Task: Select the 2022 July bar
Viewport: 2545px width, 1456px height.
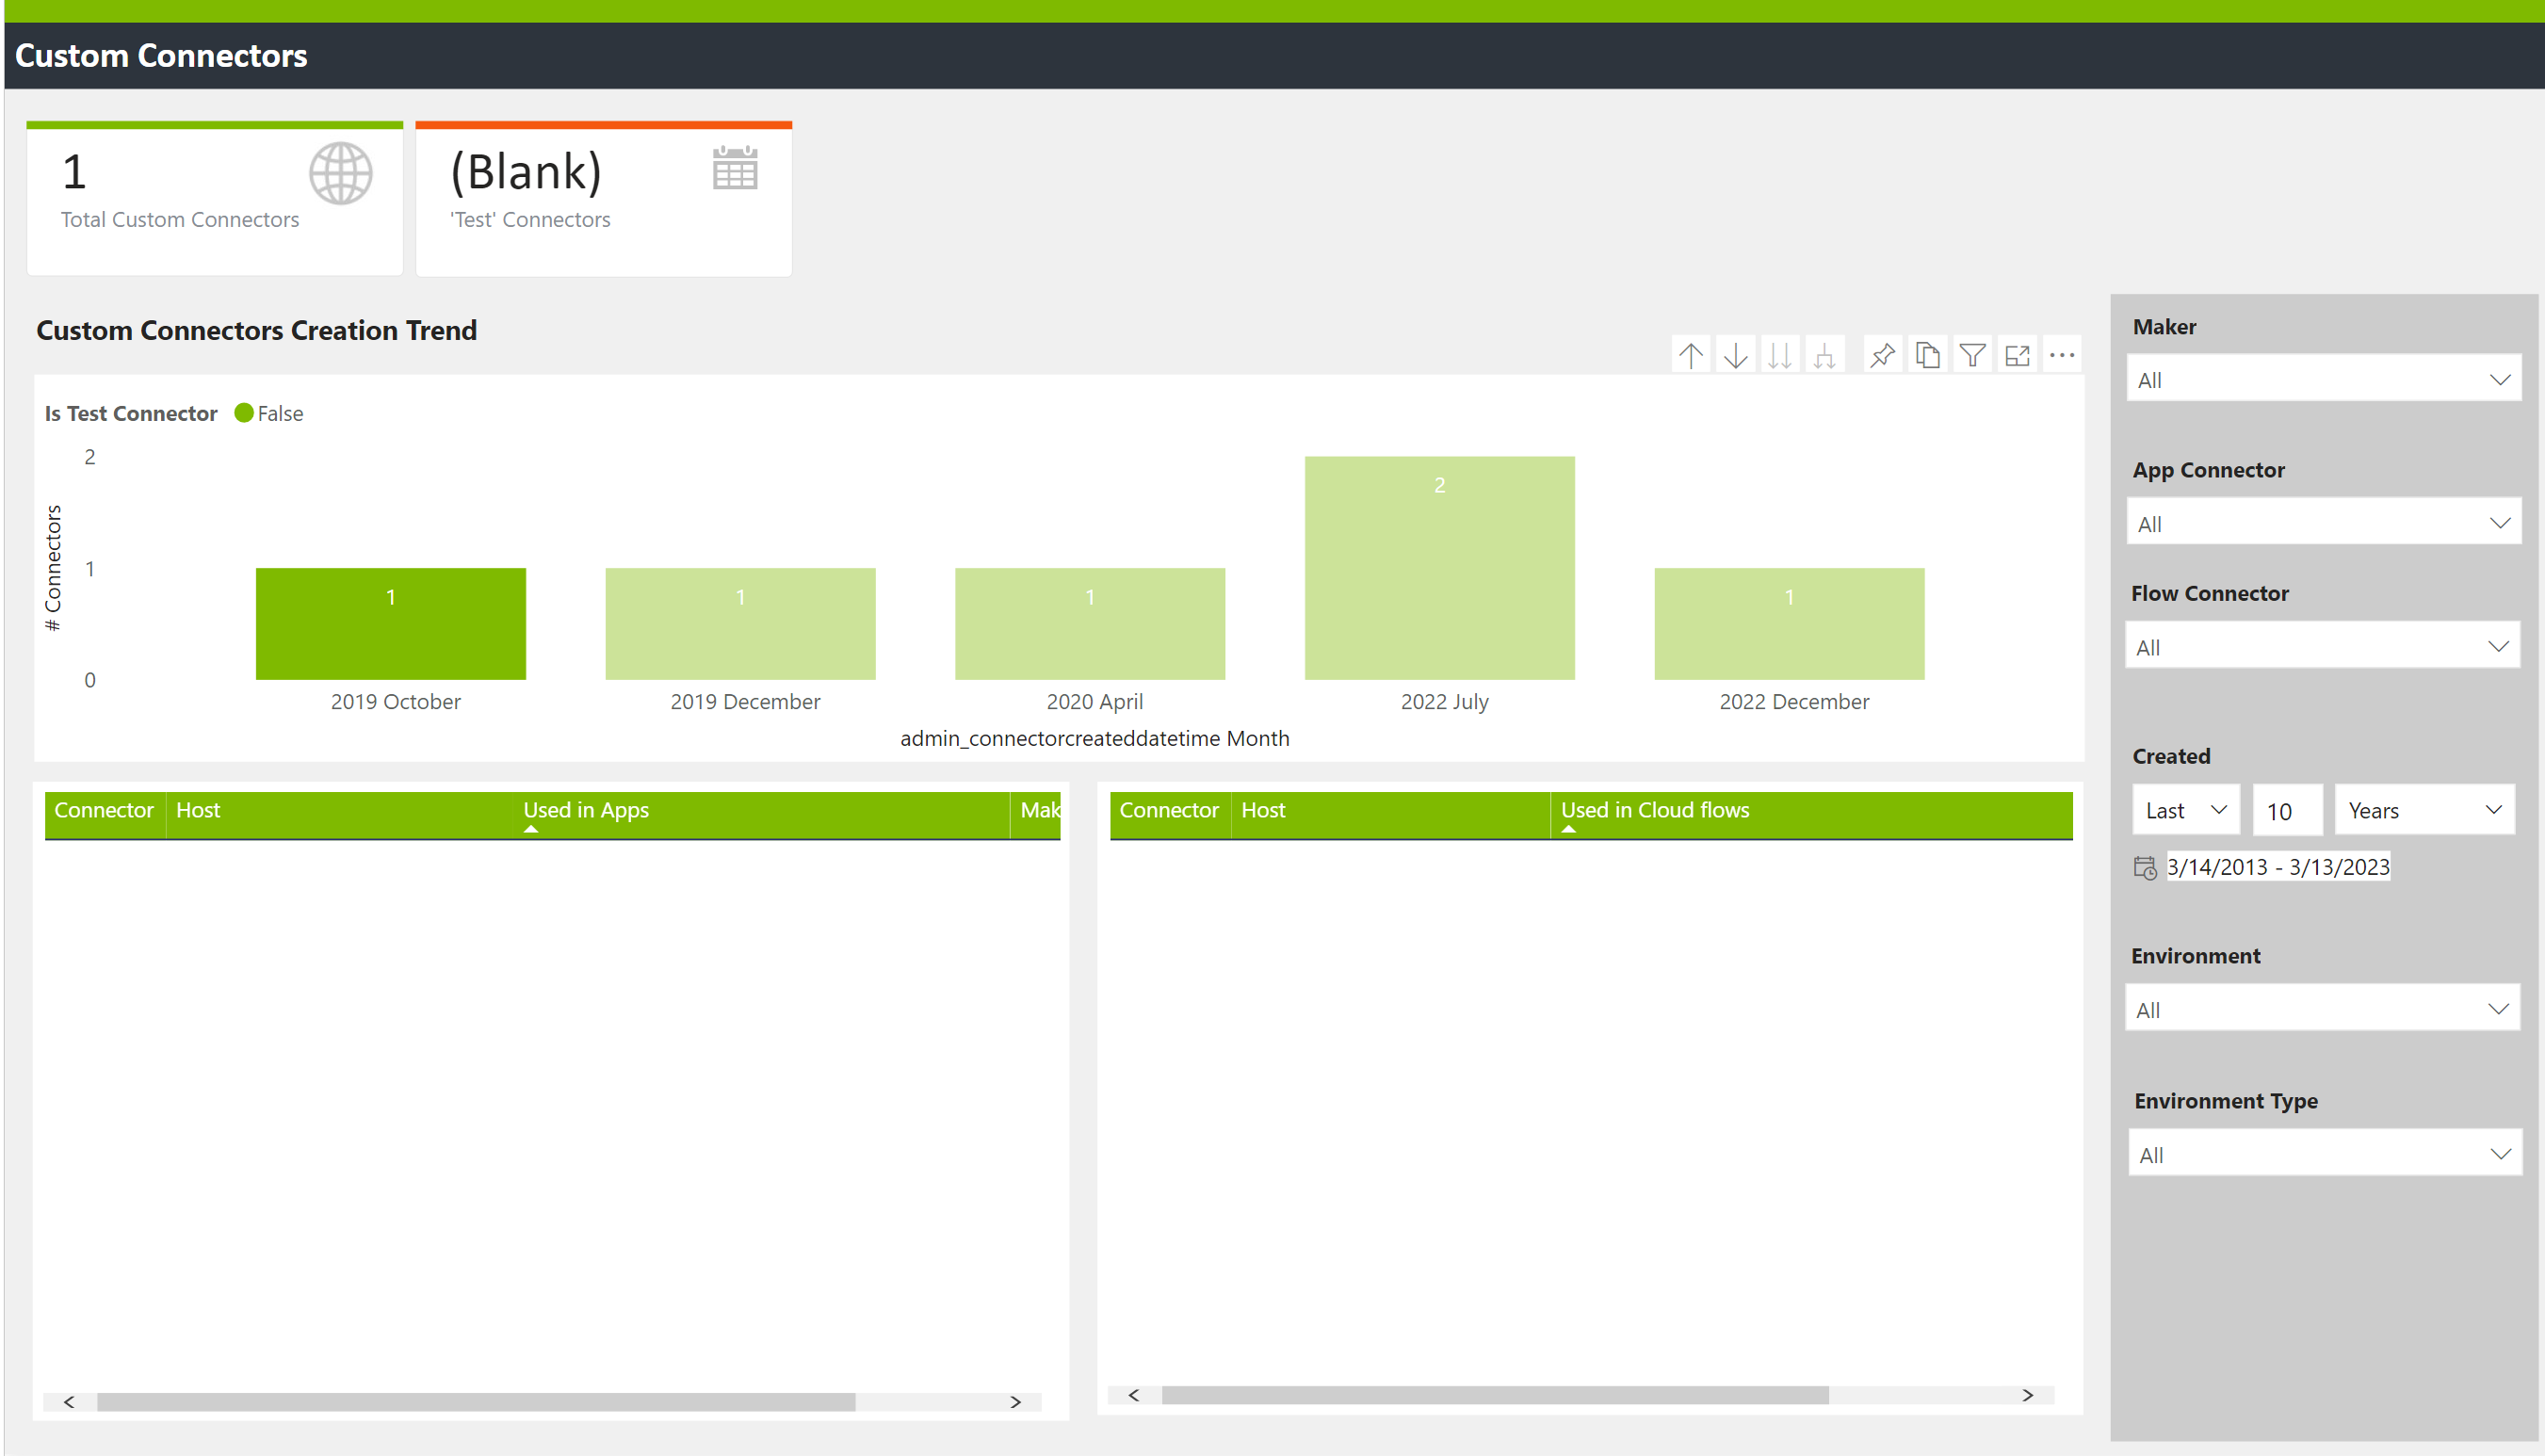Action: point(1439,569)
